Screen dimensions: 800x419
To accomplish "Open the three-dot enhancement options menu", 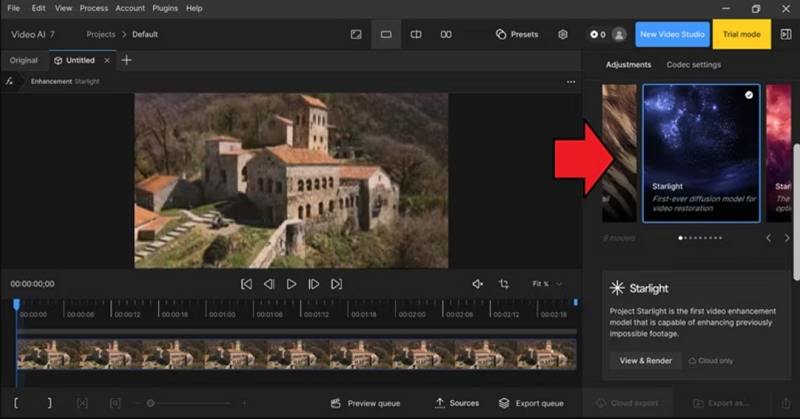I will click(x=571, y=82).
